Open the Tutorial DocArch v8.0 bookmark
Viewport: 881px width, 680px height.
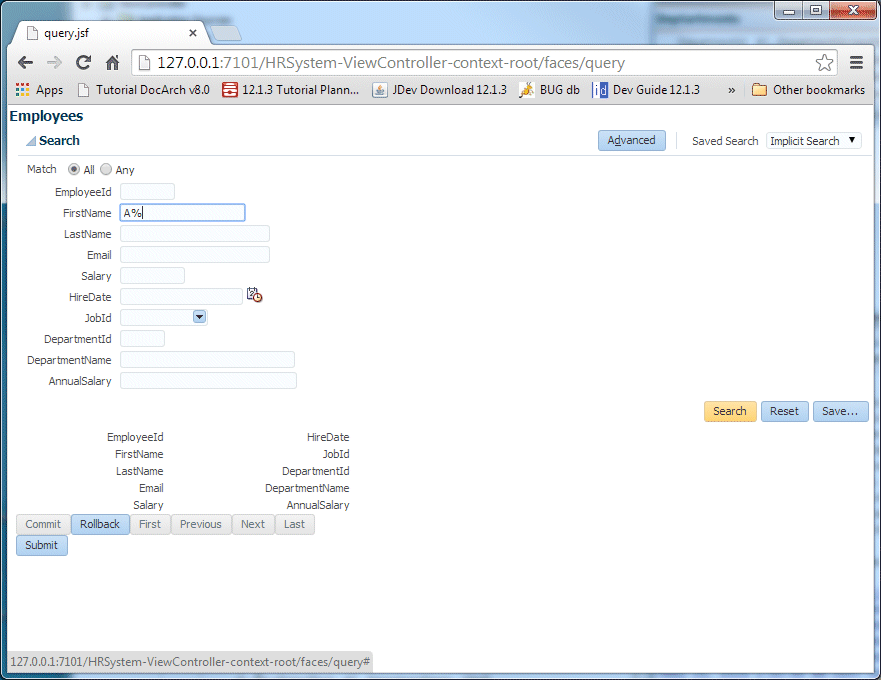click(144, 90)
